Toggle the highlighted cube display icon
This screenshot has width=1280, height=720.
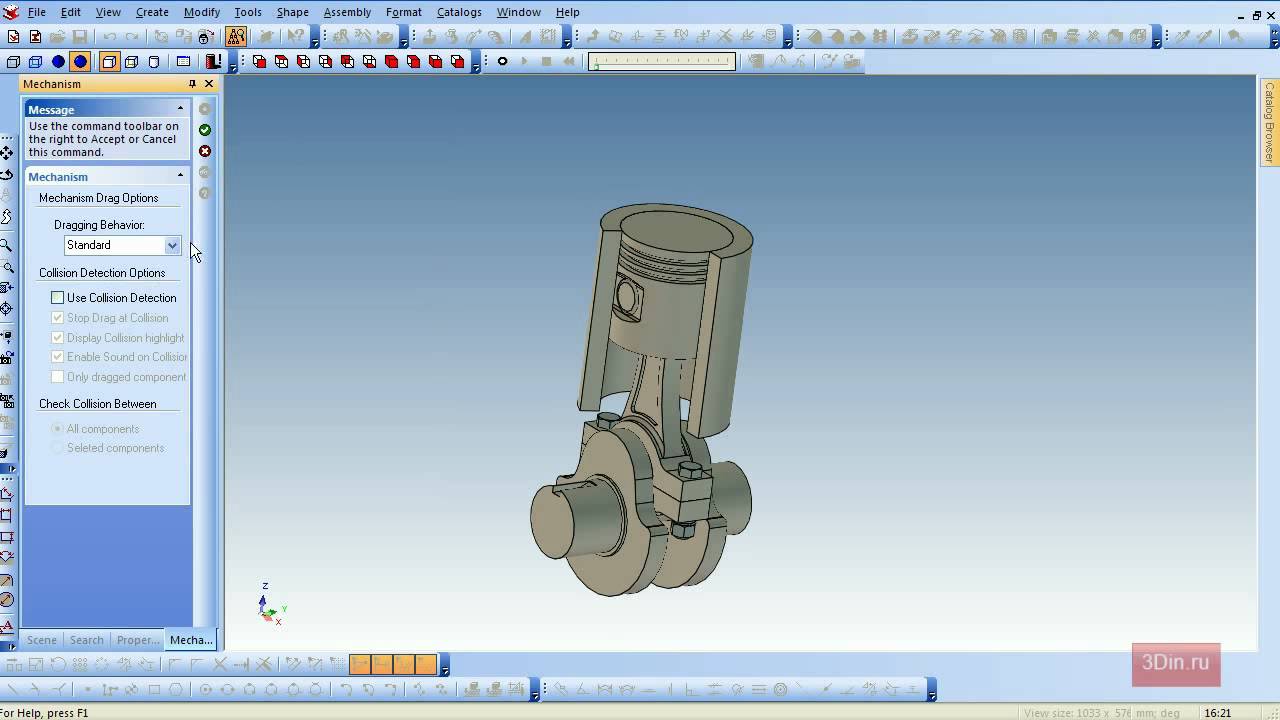(109, 62)
